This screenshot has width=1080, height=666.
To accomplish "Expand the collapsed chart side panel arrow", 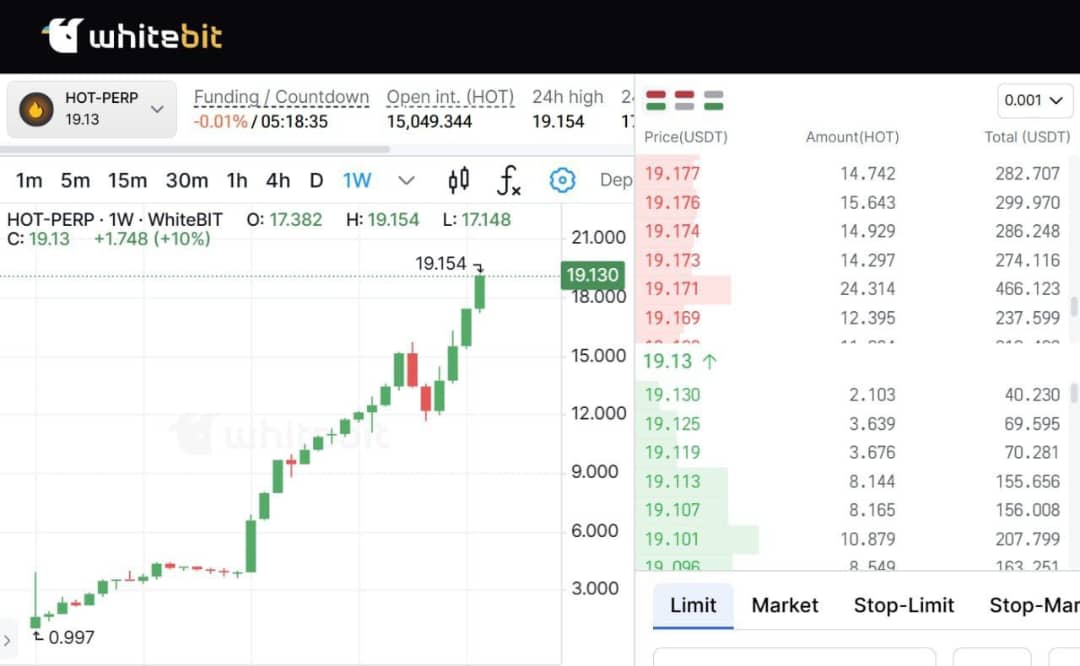I will tap(7, 641).
